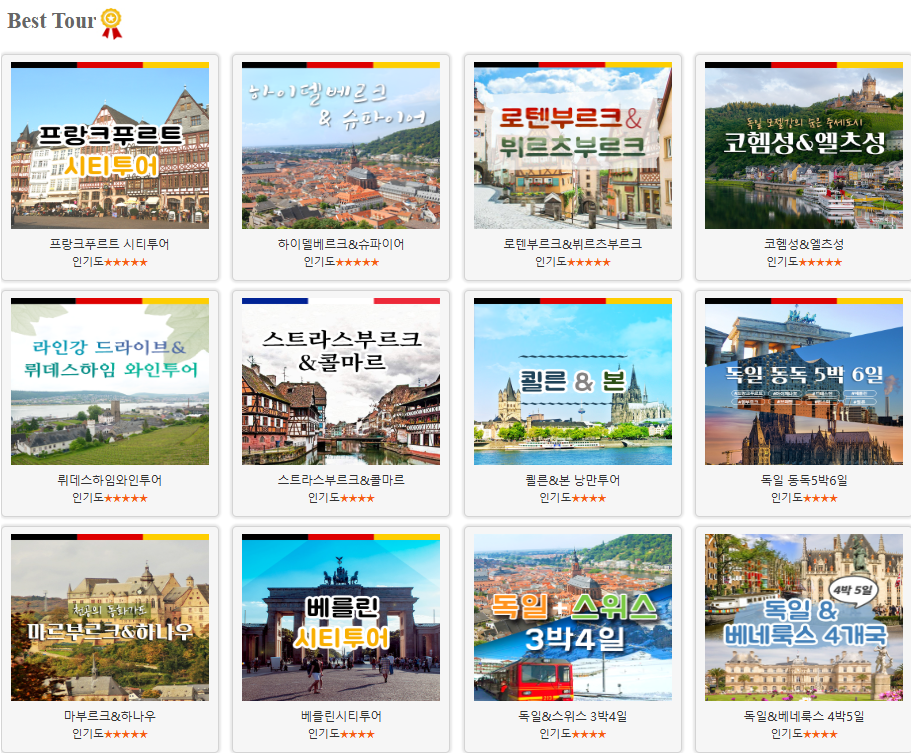This screenshot has width=911, height=753.
Task: Open the 로텐부르크 & 뷔르츠부르크 tour image
Action: (x=573, y=145)
